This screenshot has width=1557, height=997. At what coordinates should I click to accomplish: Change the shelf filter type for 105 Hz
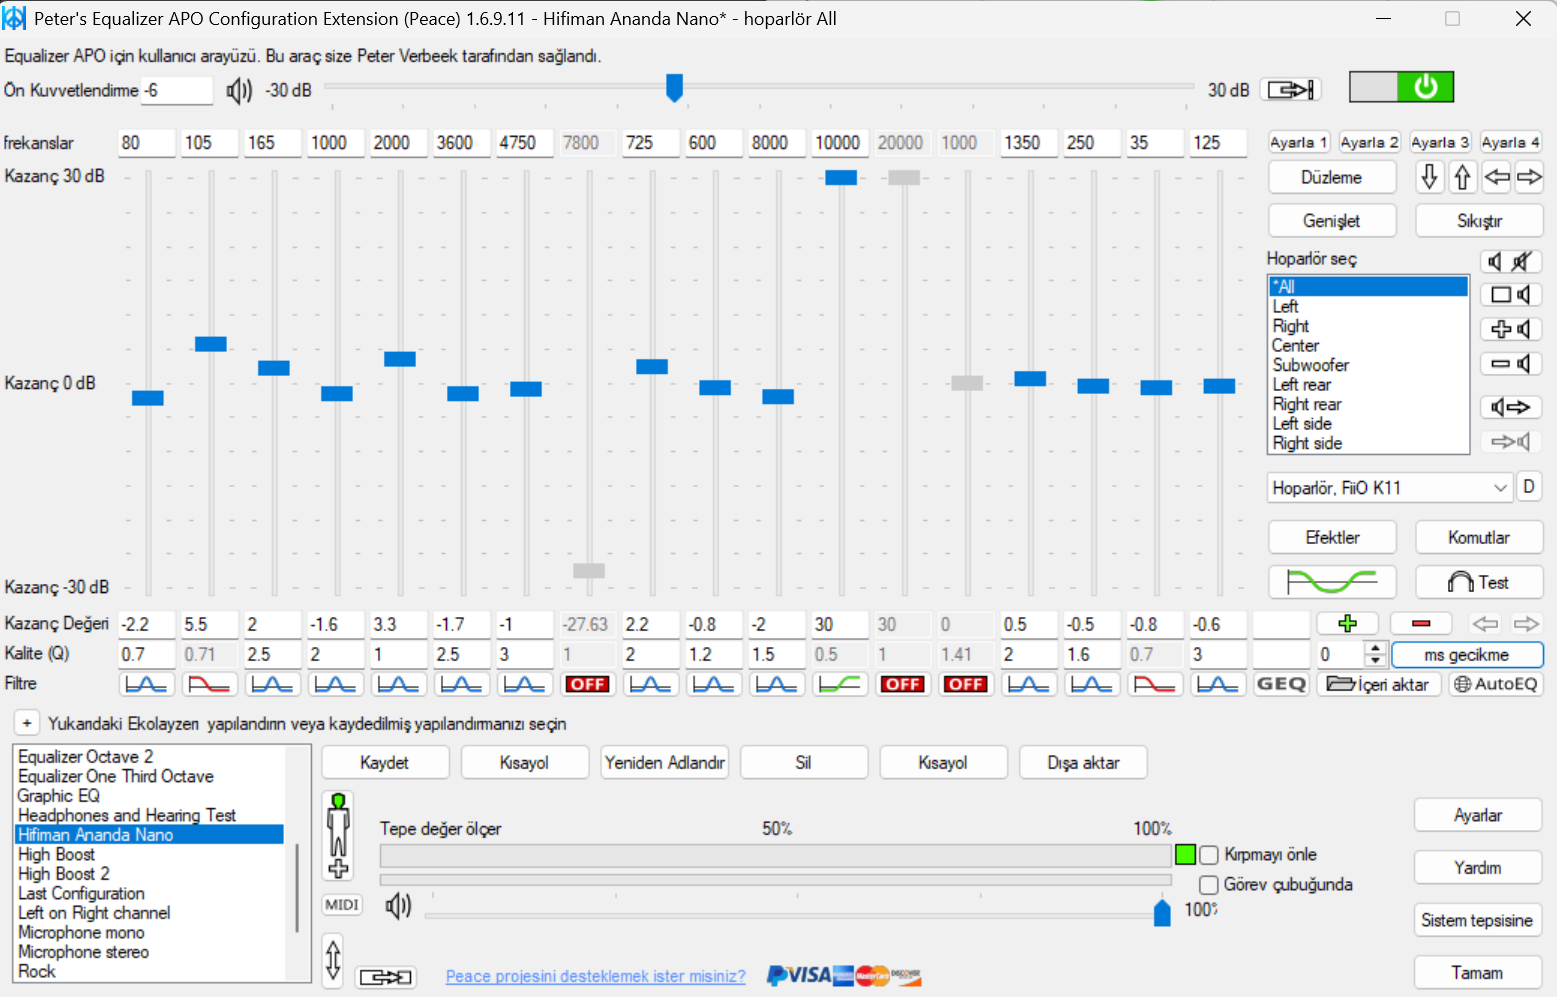209,684
